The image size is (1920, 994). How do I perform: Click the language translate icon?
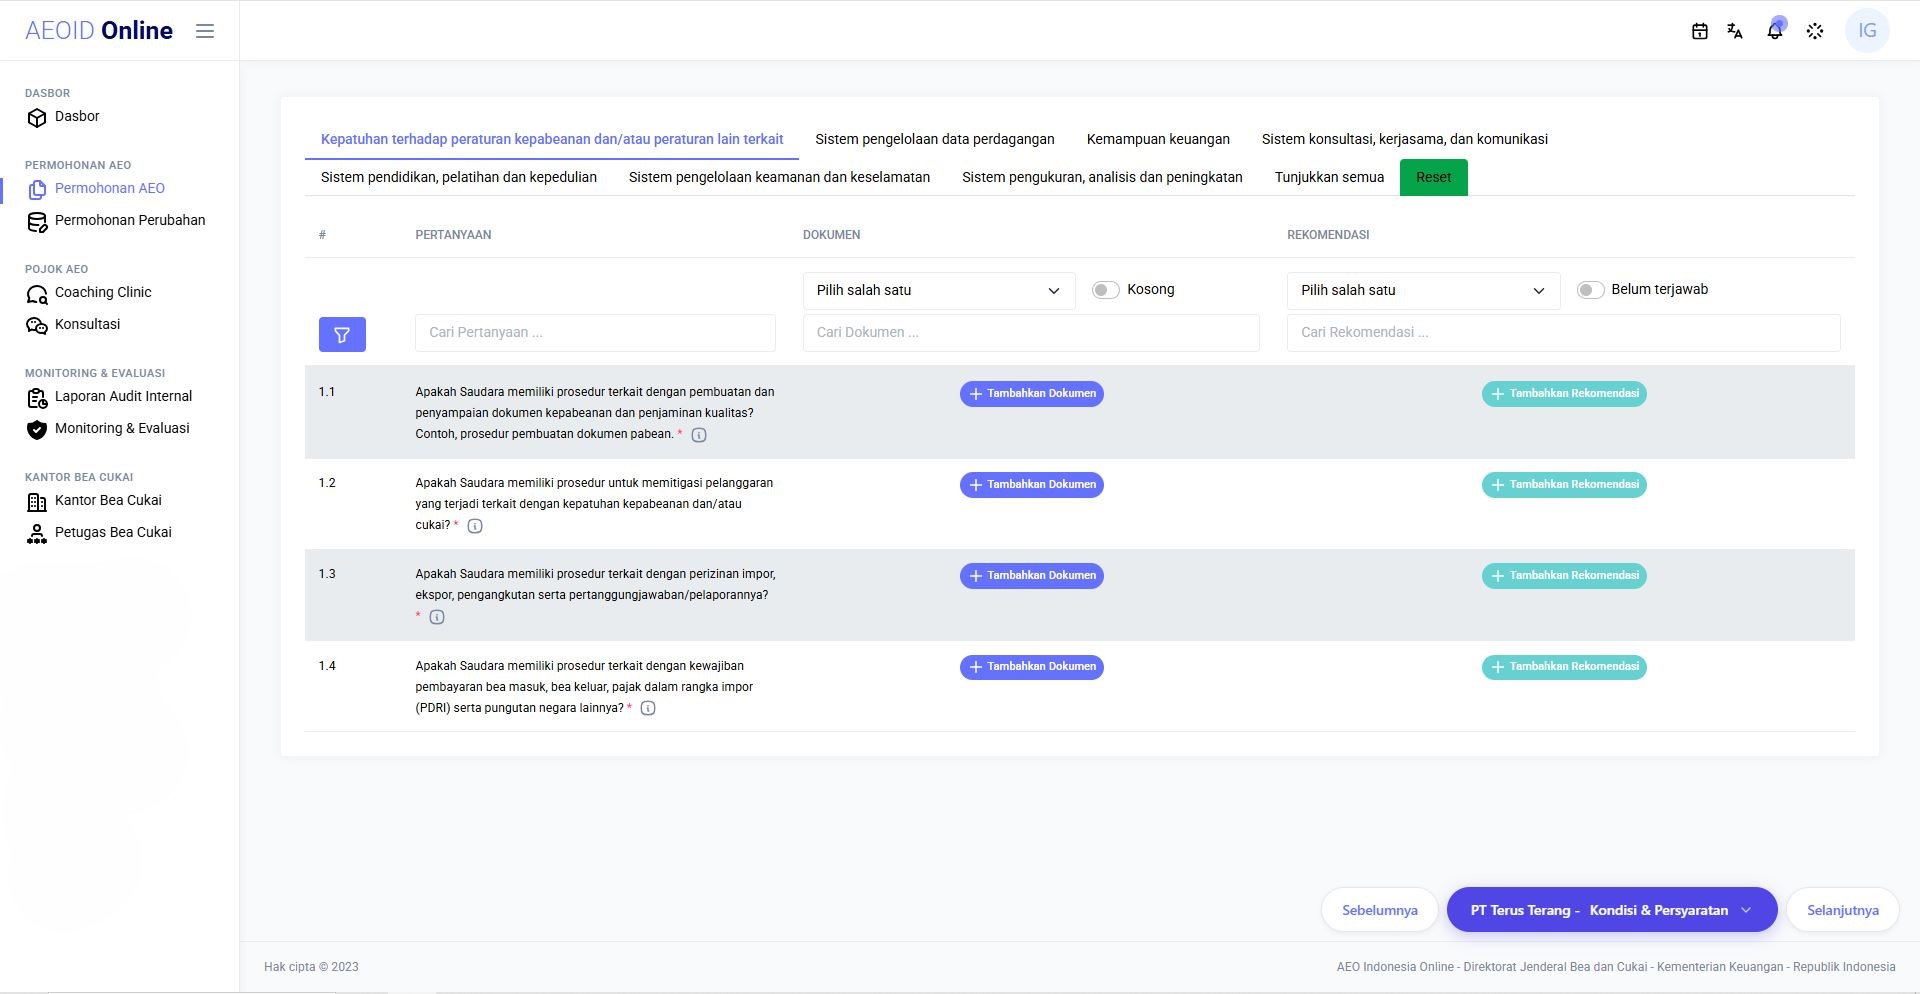[1735, 31]
